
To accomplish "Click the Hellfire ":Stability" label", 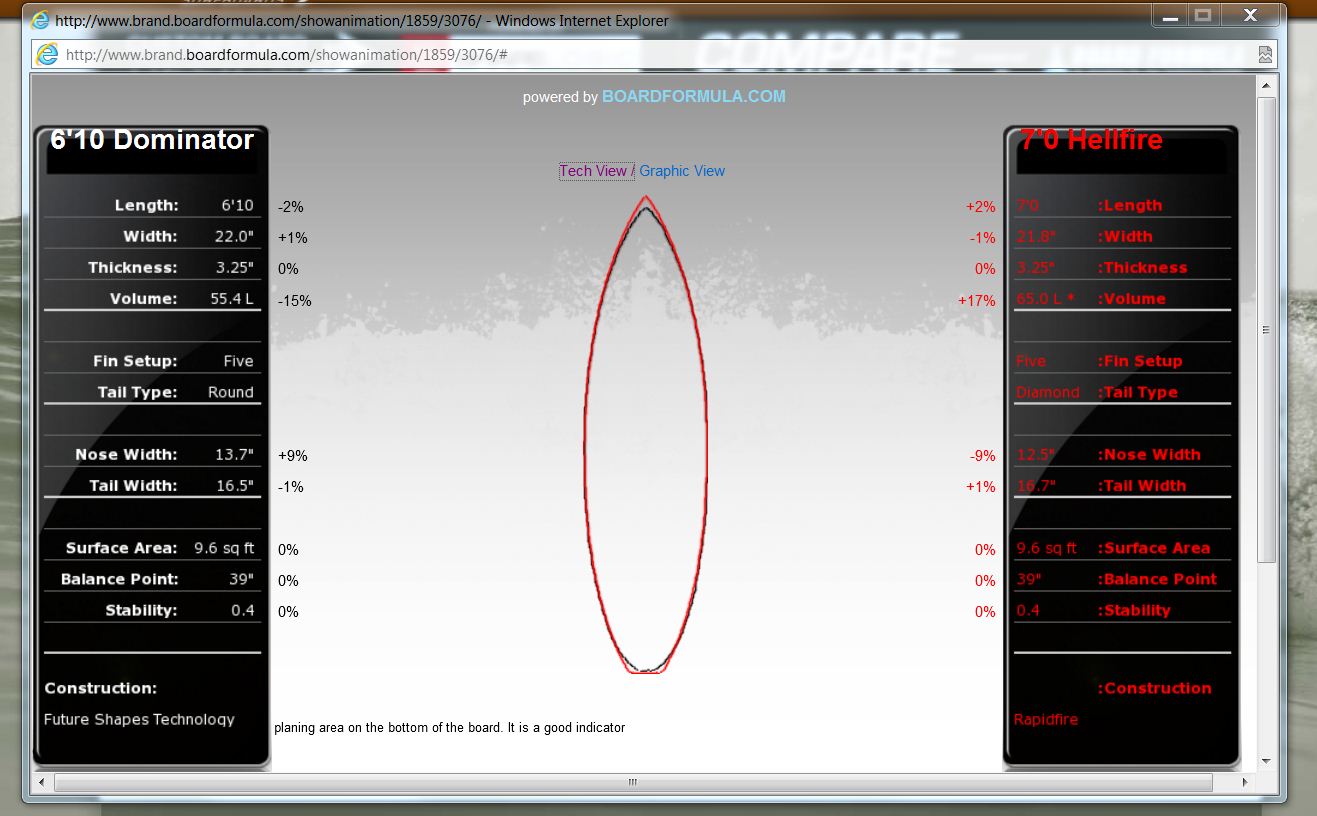I will [x=1134, y=610].
